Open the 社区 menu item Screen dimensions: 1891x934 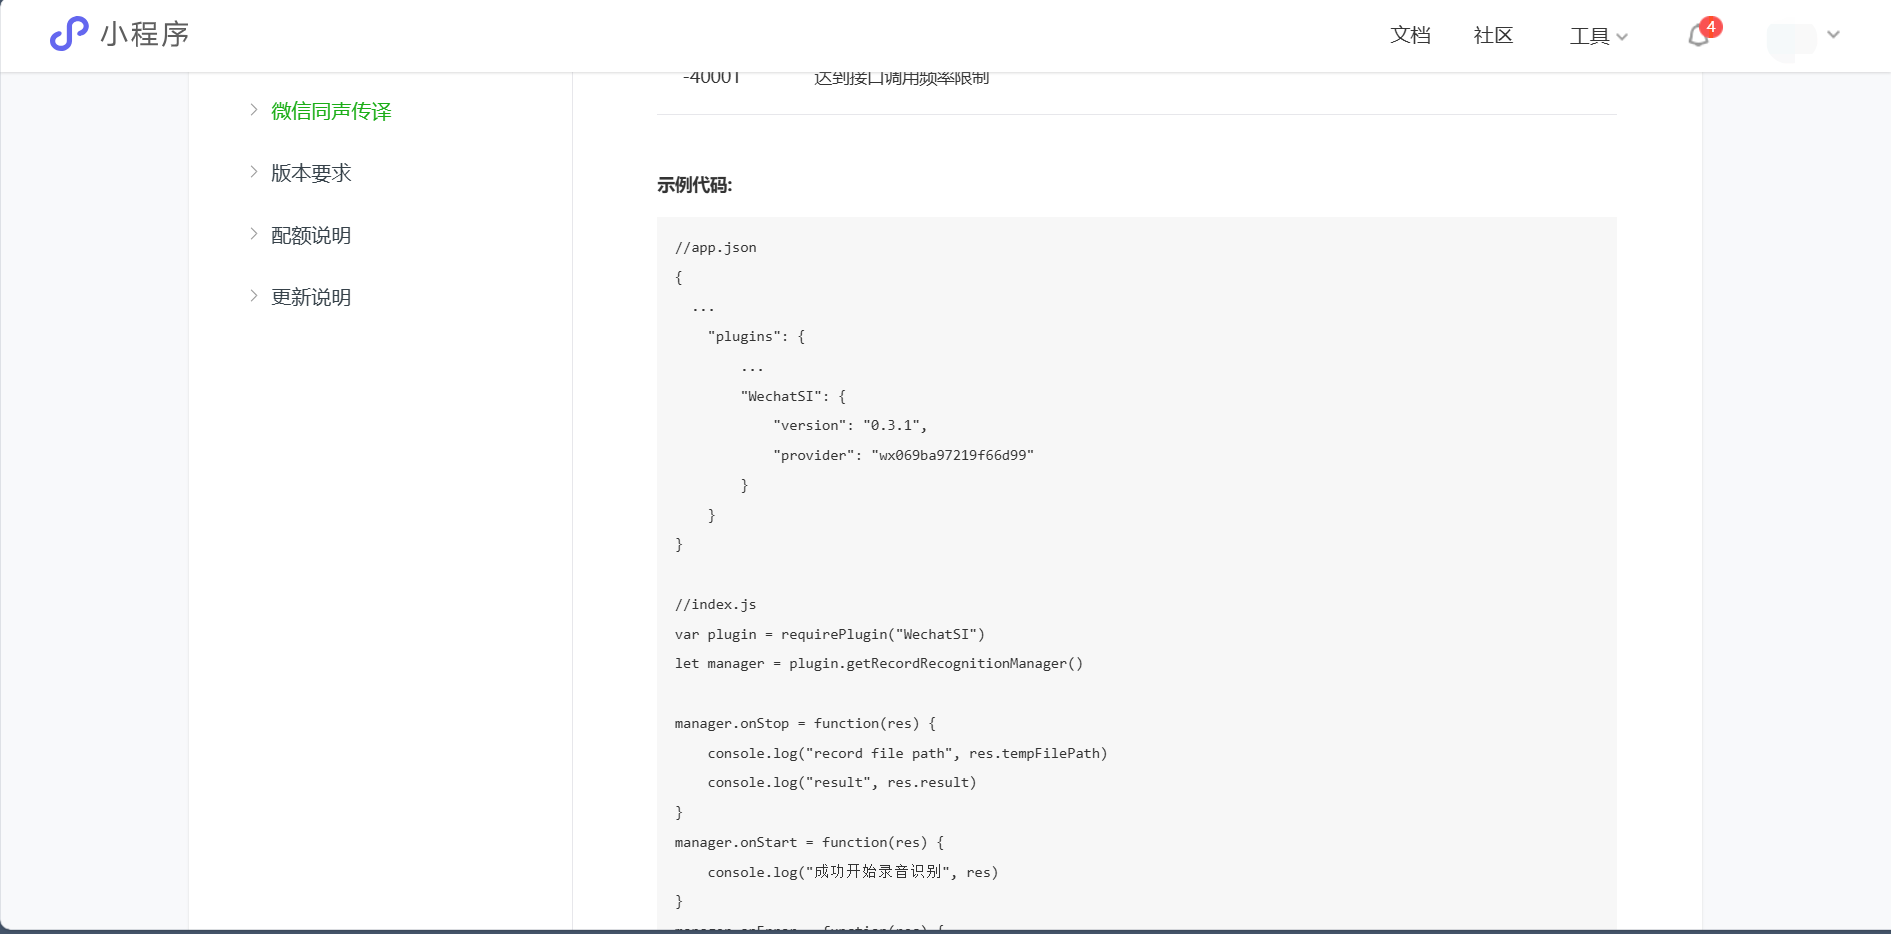click(x=1493, y=35)
